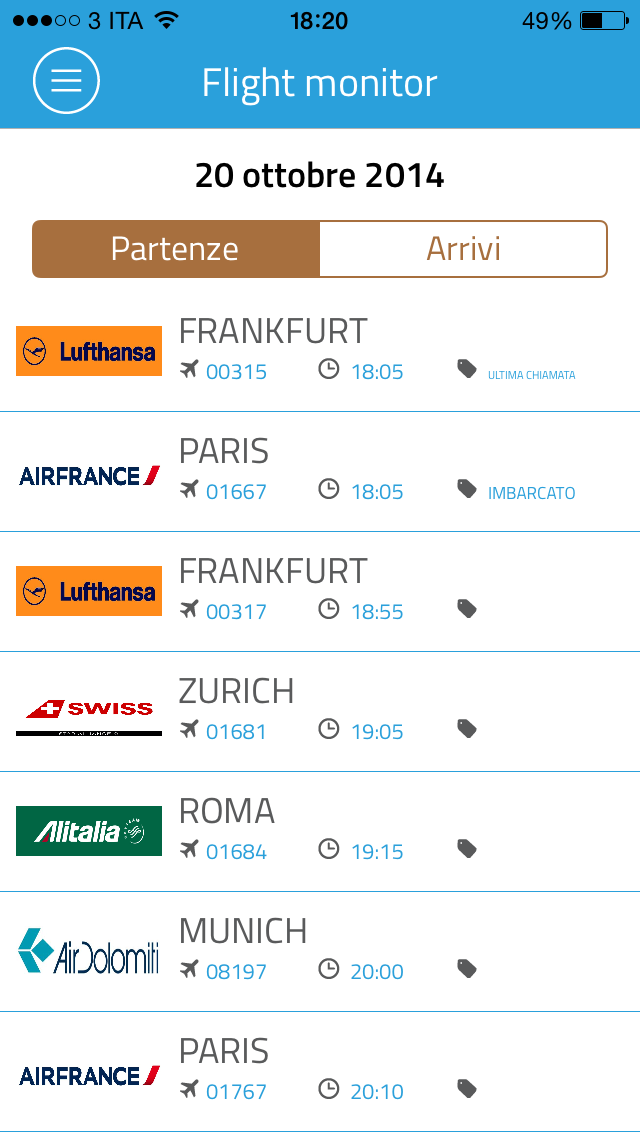The width and height of the screenshot is (640, 1136).
Task: Tap the tag icon next to IMBARCATO status
Action: click(466, 488)
